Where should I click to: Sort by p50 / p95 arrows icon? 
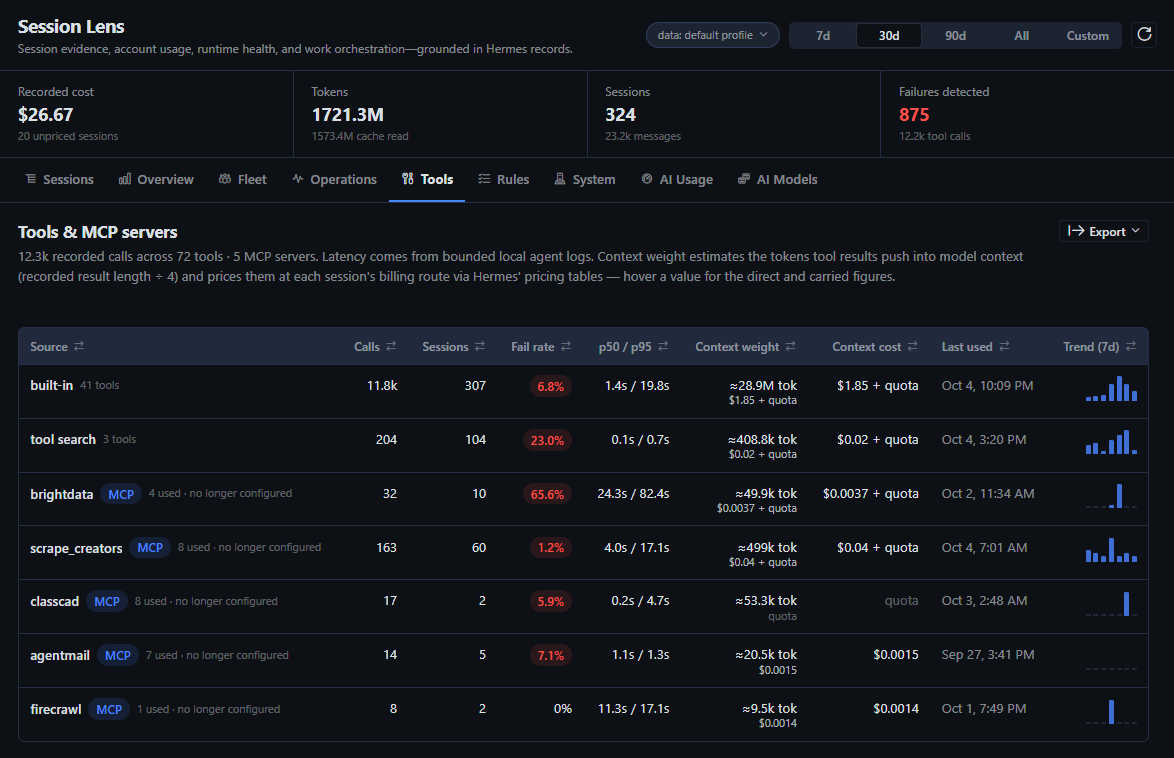(x=663, y=346)
